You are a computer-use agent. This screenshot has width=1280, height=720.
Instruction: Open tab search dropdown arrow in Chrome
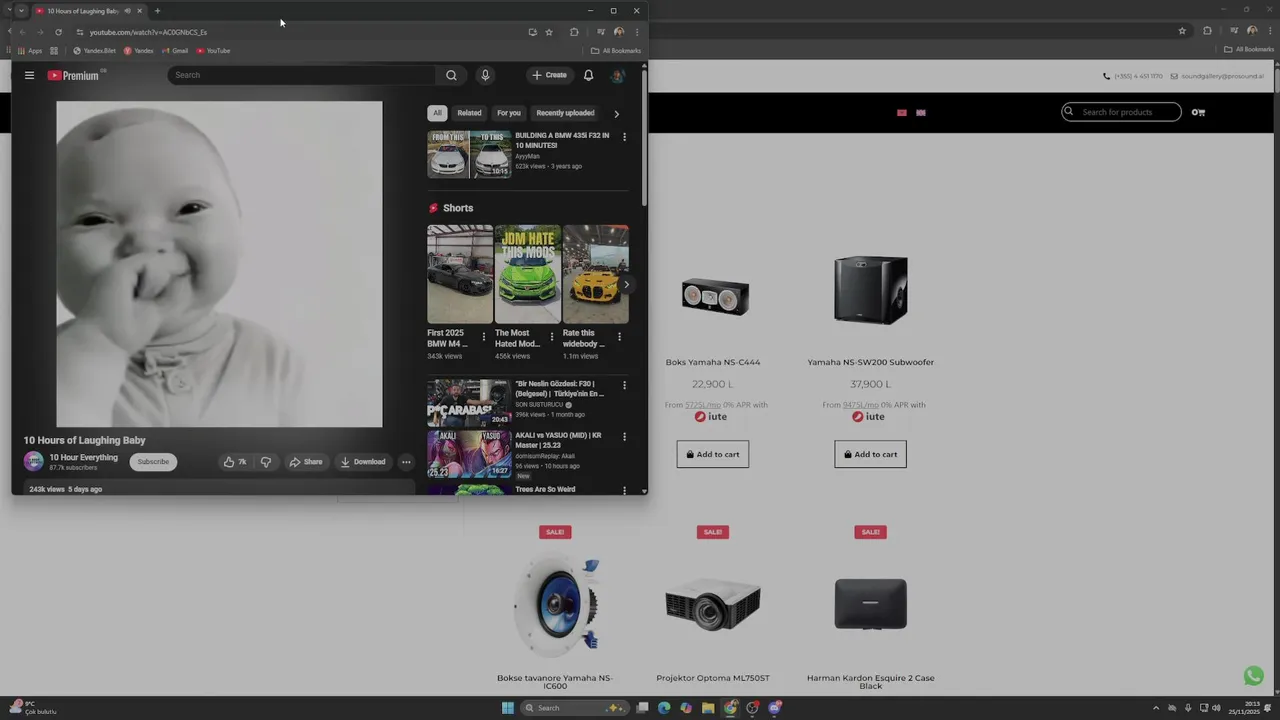[21, 11]
